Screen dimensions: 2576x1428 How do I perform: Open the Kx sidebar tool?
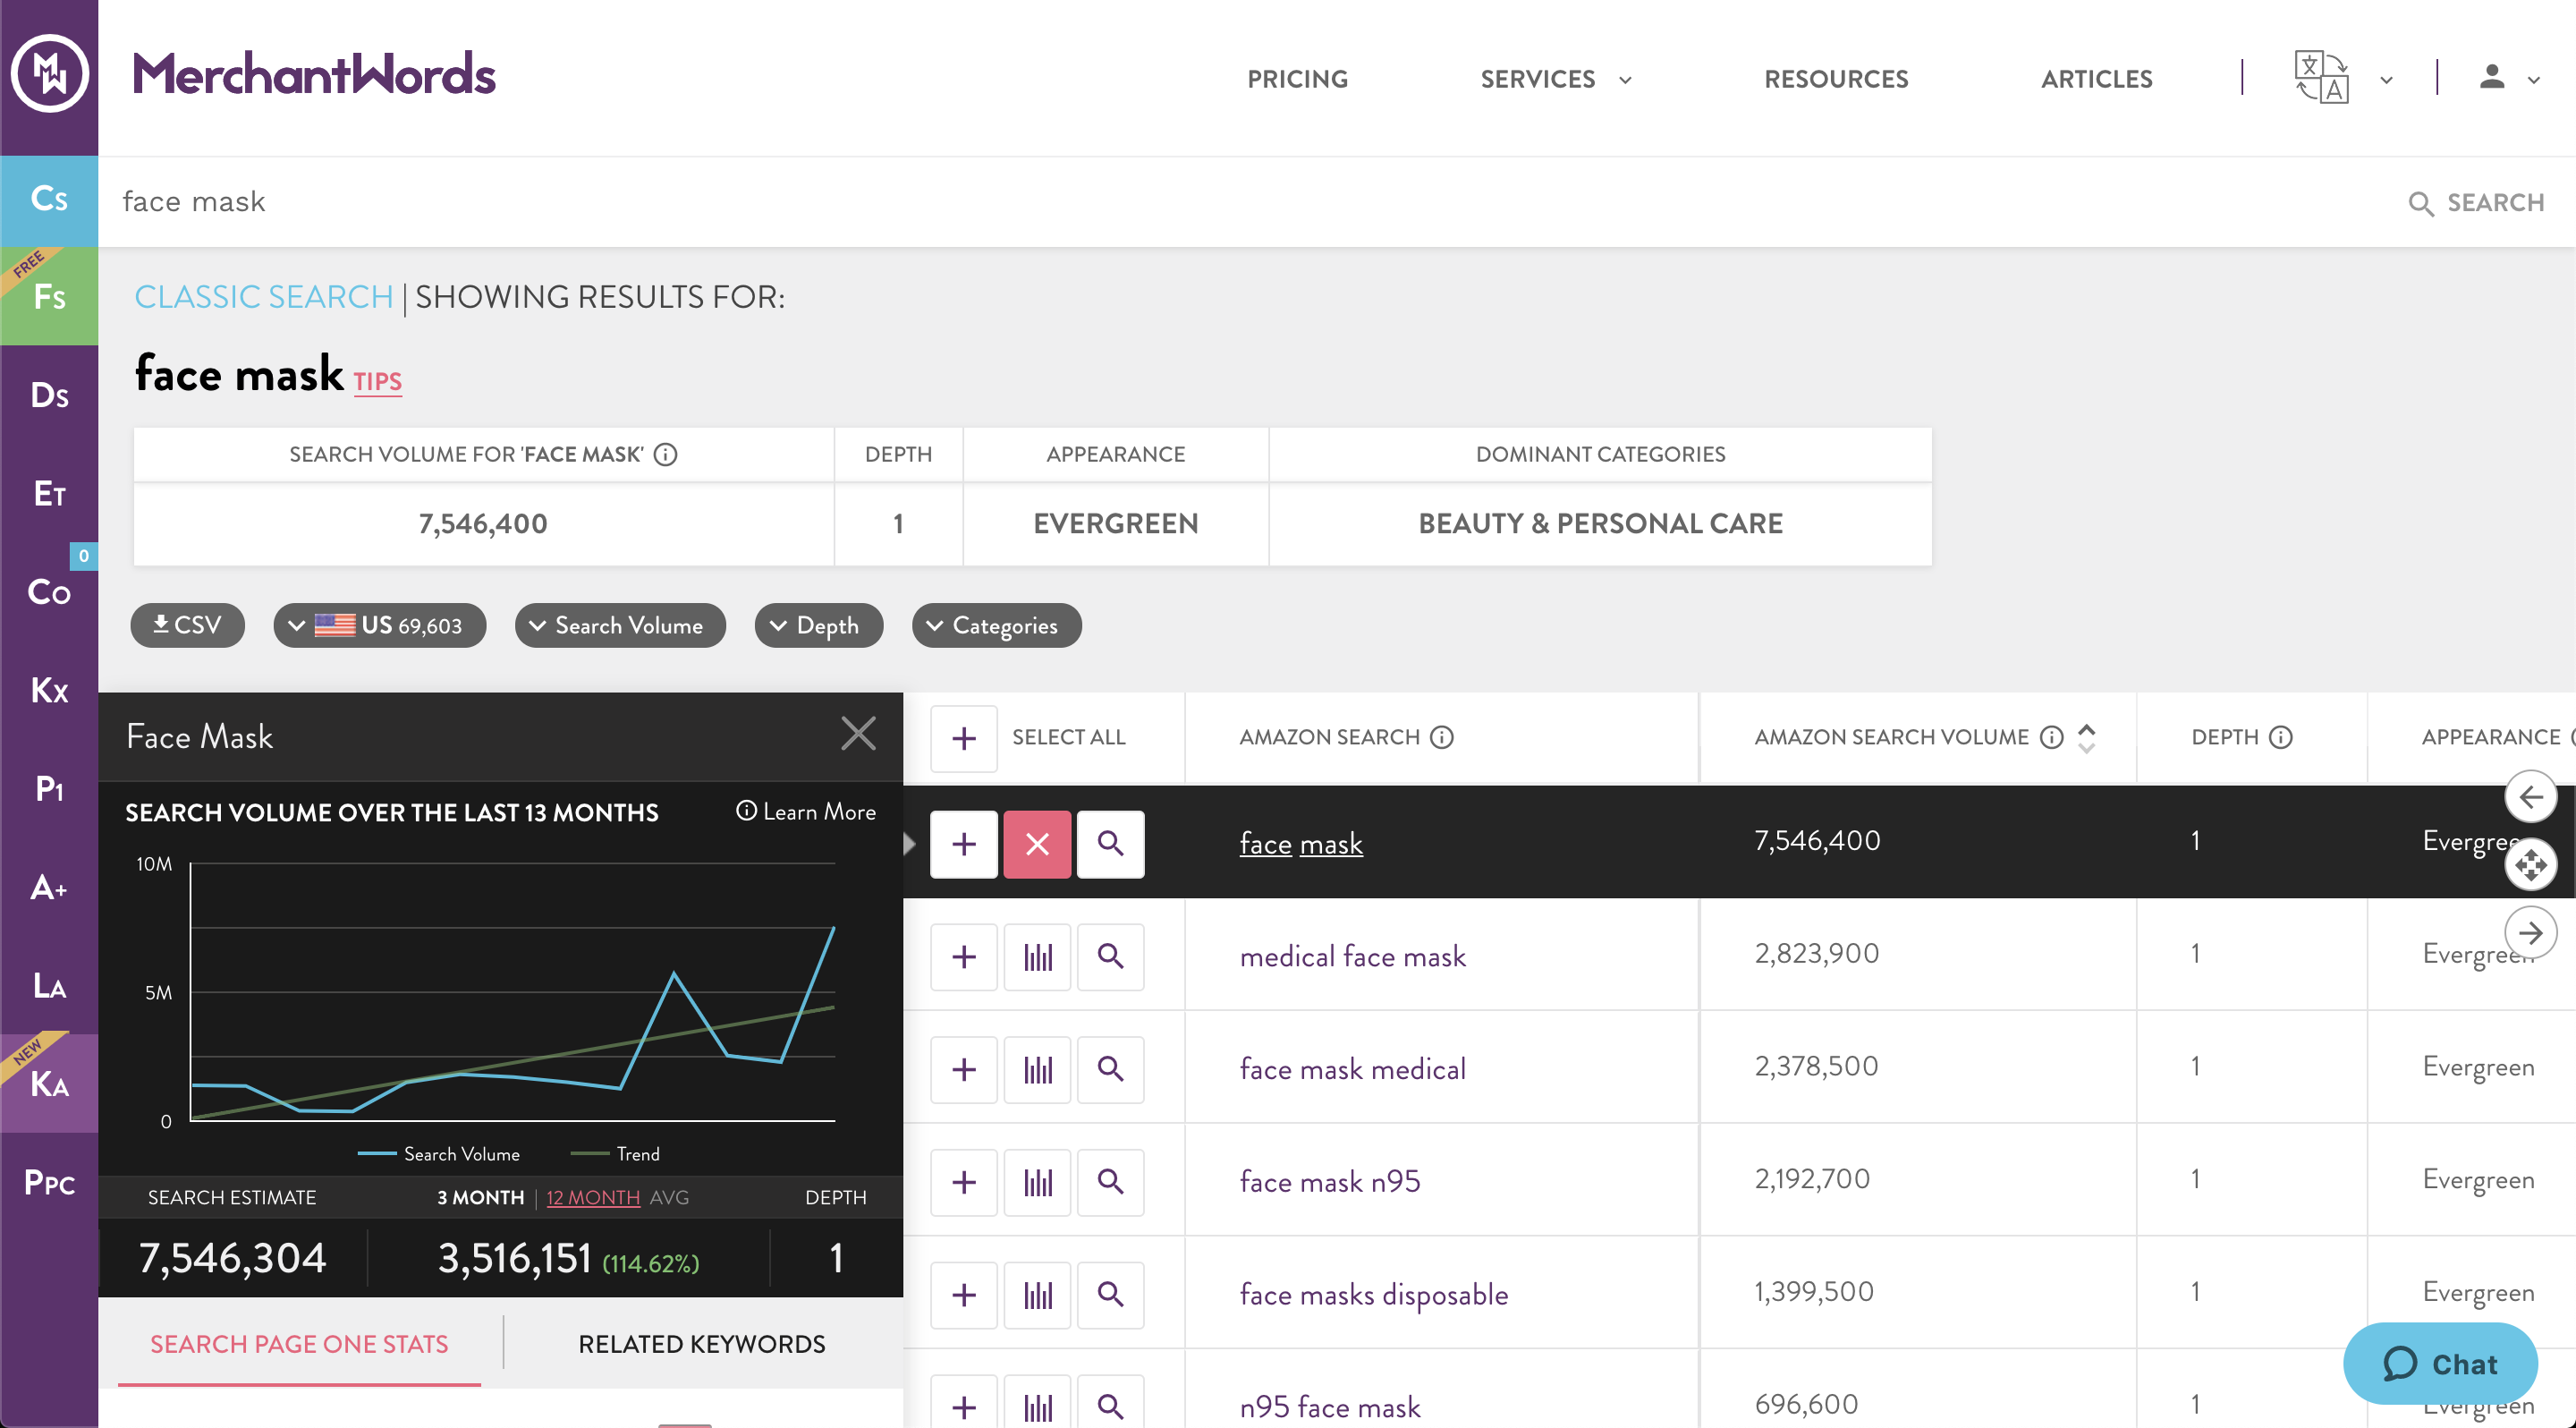click(x=49, y=690)
